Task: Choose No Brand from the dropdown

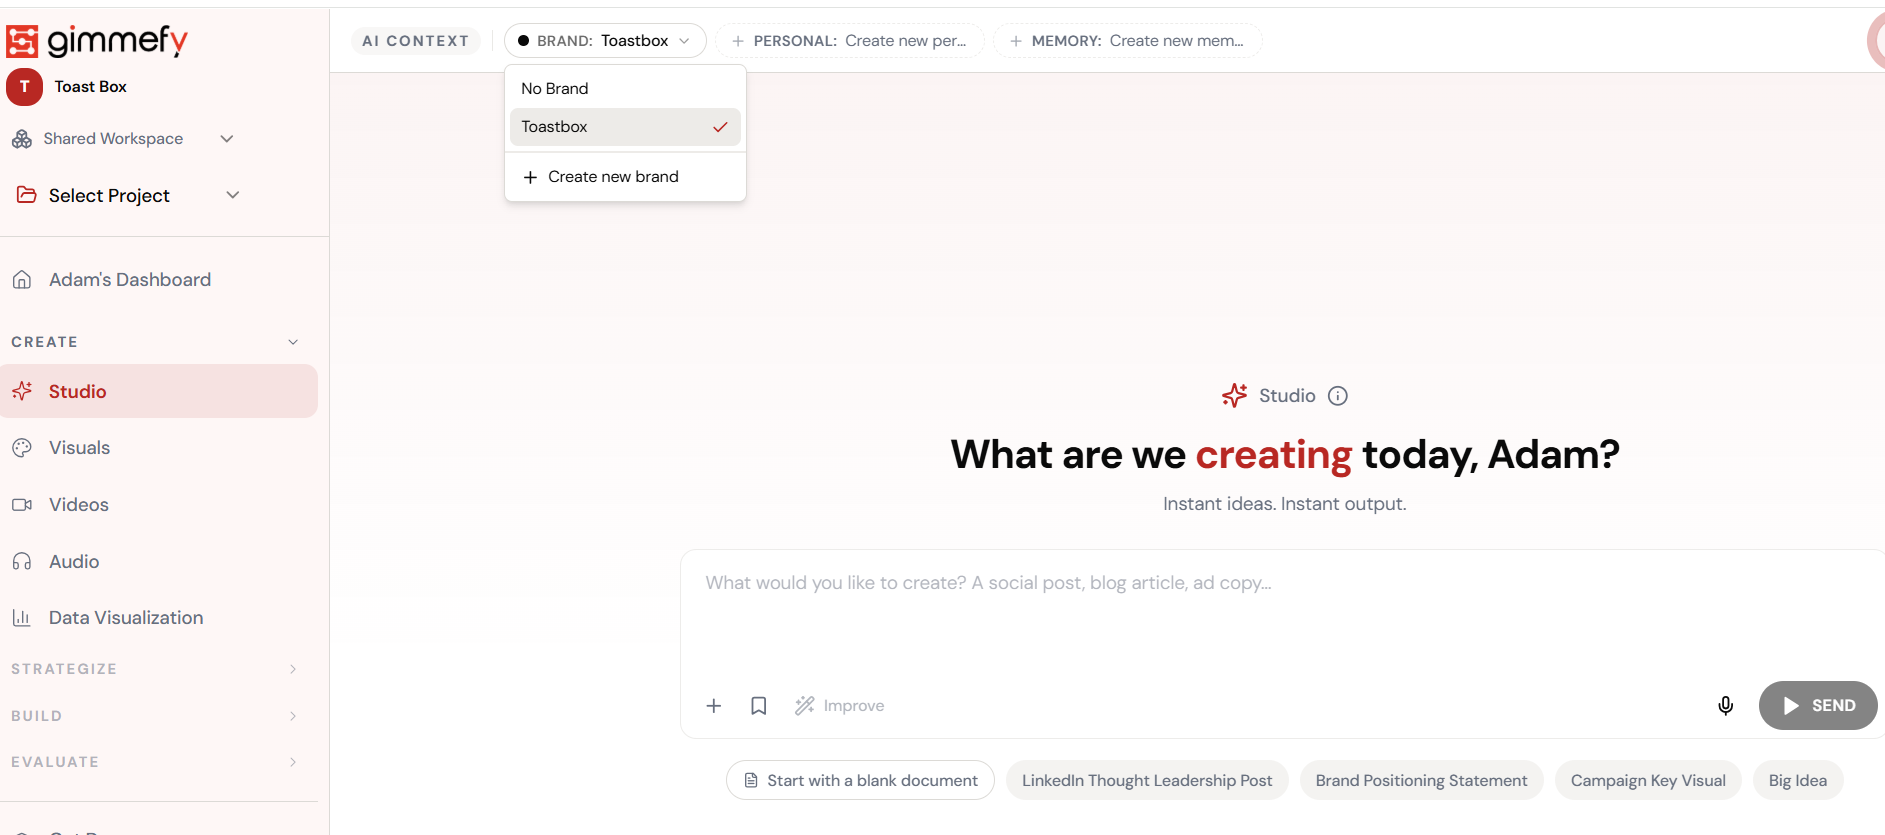Action: tap(555, 89)
